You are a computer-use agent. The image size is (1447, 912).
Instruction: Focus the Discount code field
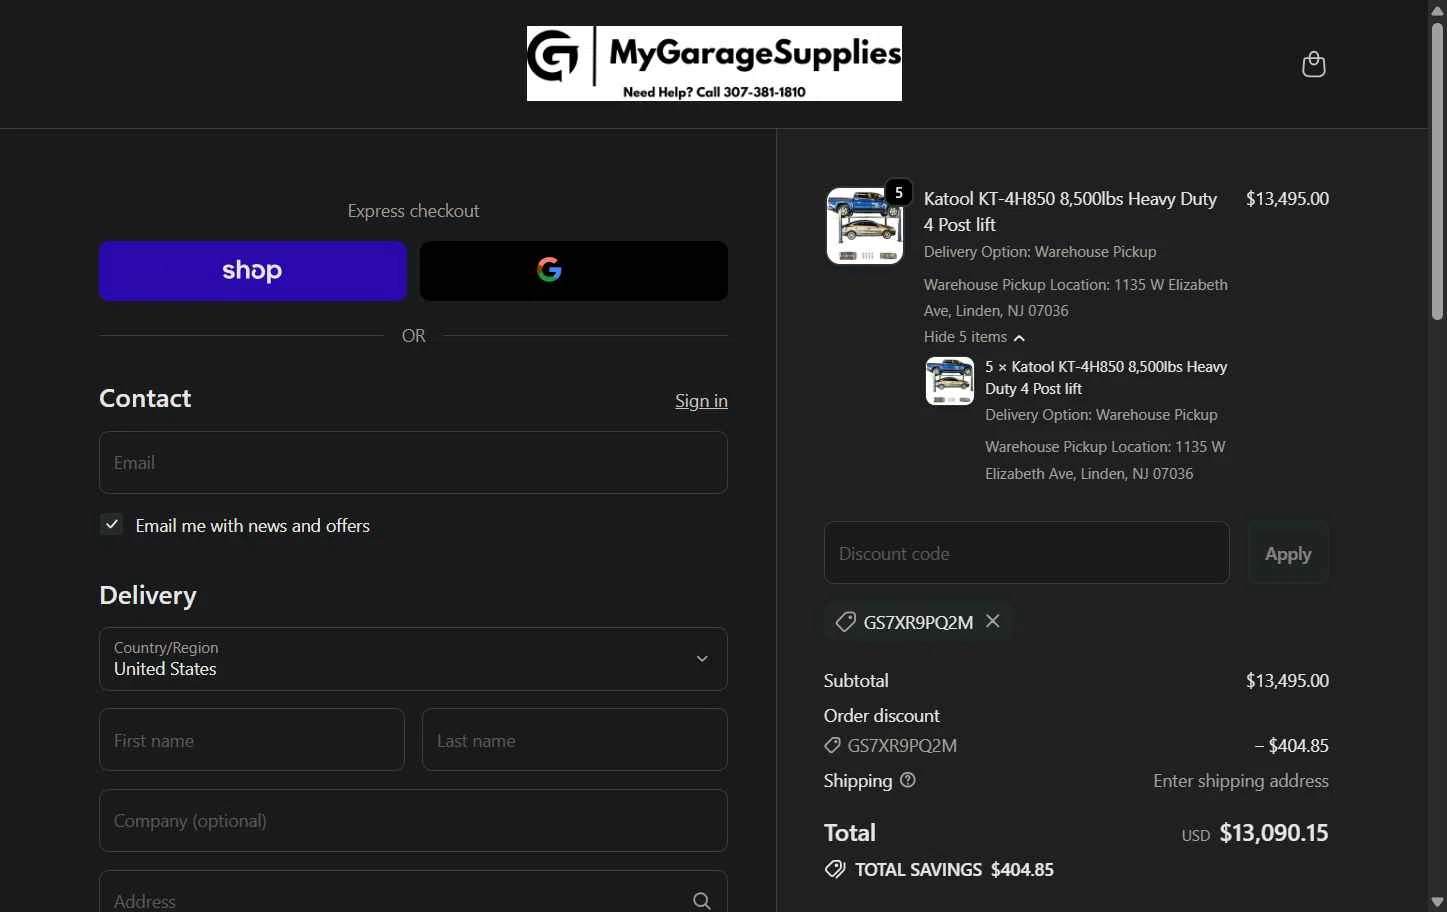point(1026,553)
